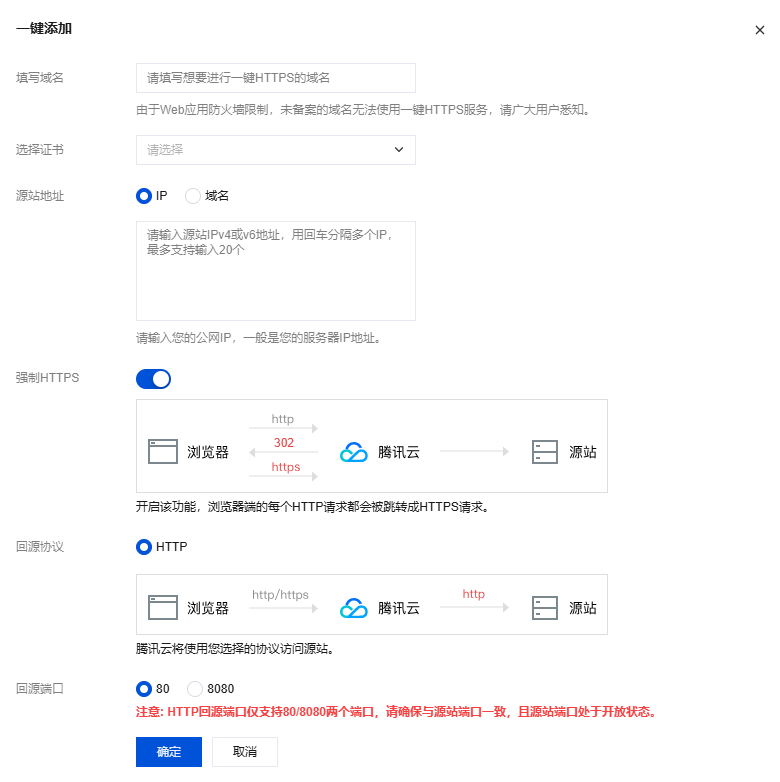The height and width of the screenshot is (782, 780).
Task: Click the 强制HTTPS field label
Action: click(47, 378)
